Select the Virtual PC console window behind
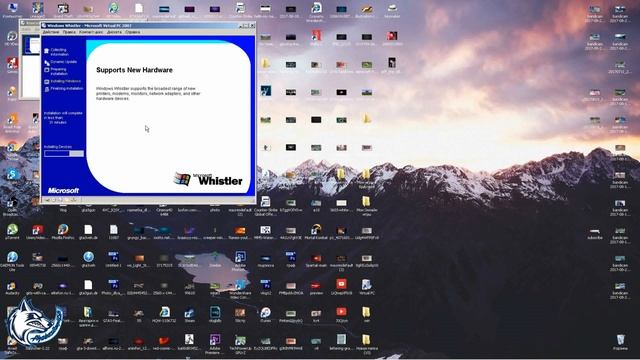Image resolution: width=640 pixels, height=360 pixels. coord(31,61)
